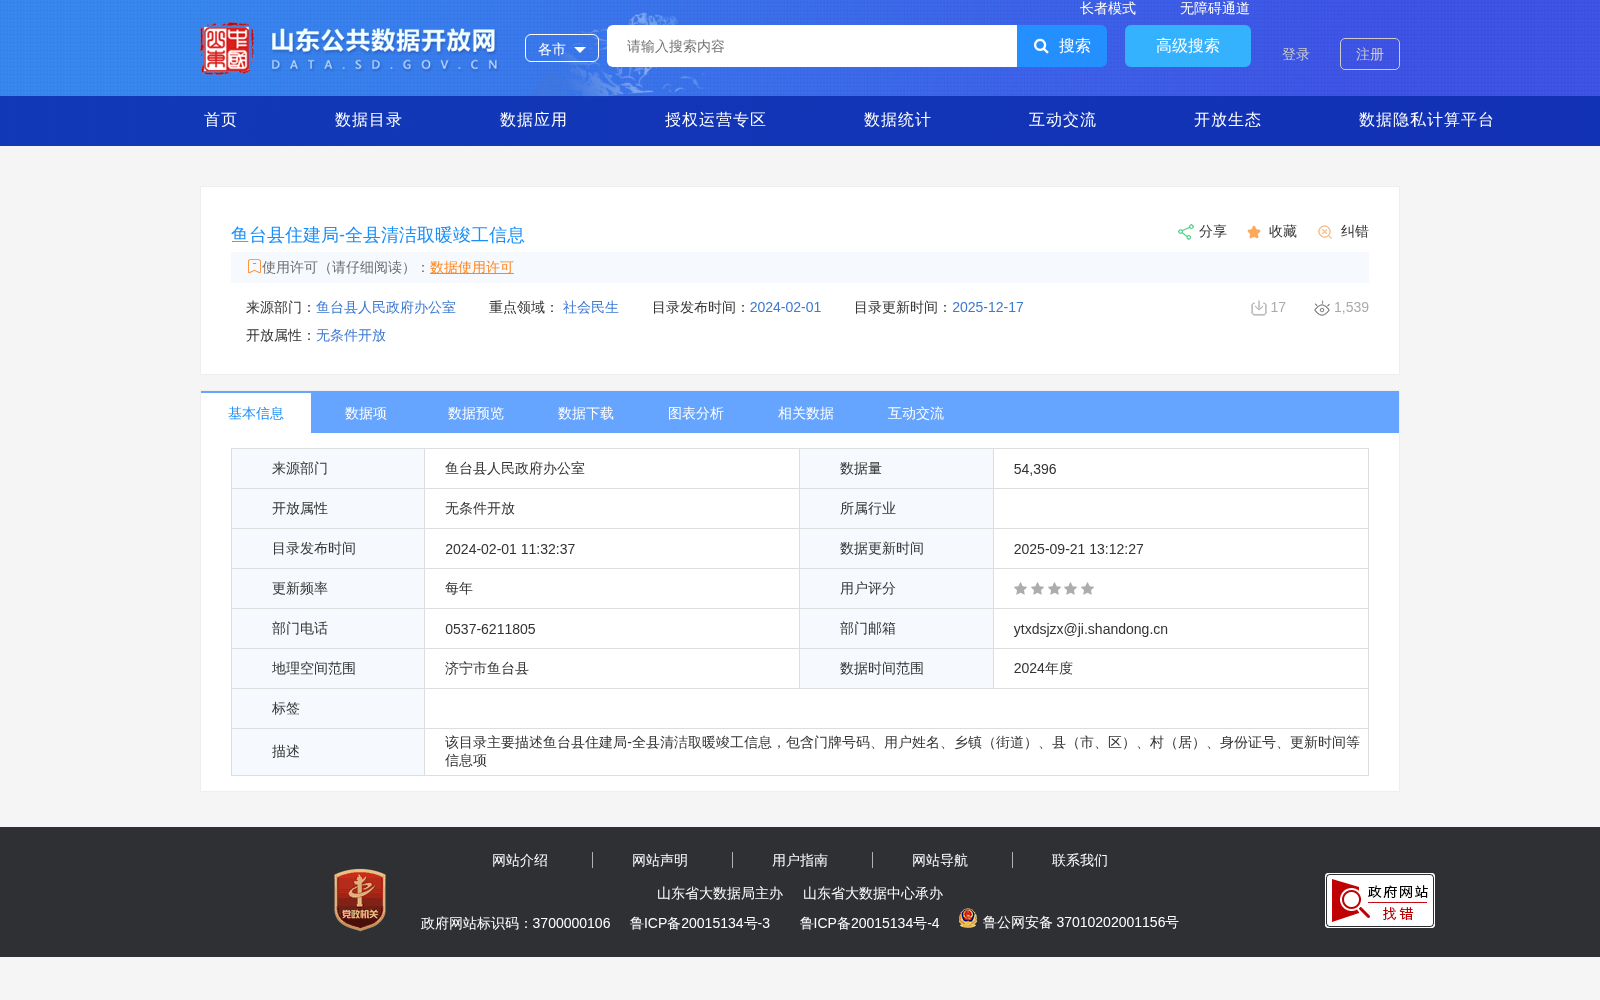
Task: Switch to the 数据项 tab
Action: [366, 413]
